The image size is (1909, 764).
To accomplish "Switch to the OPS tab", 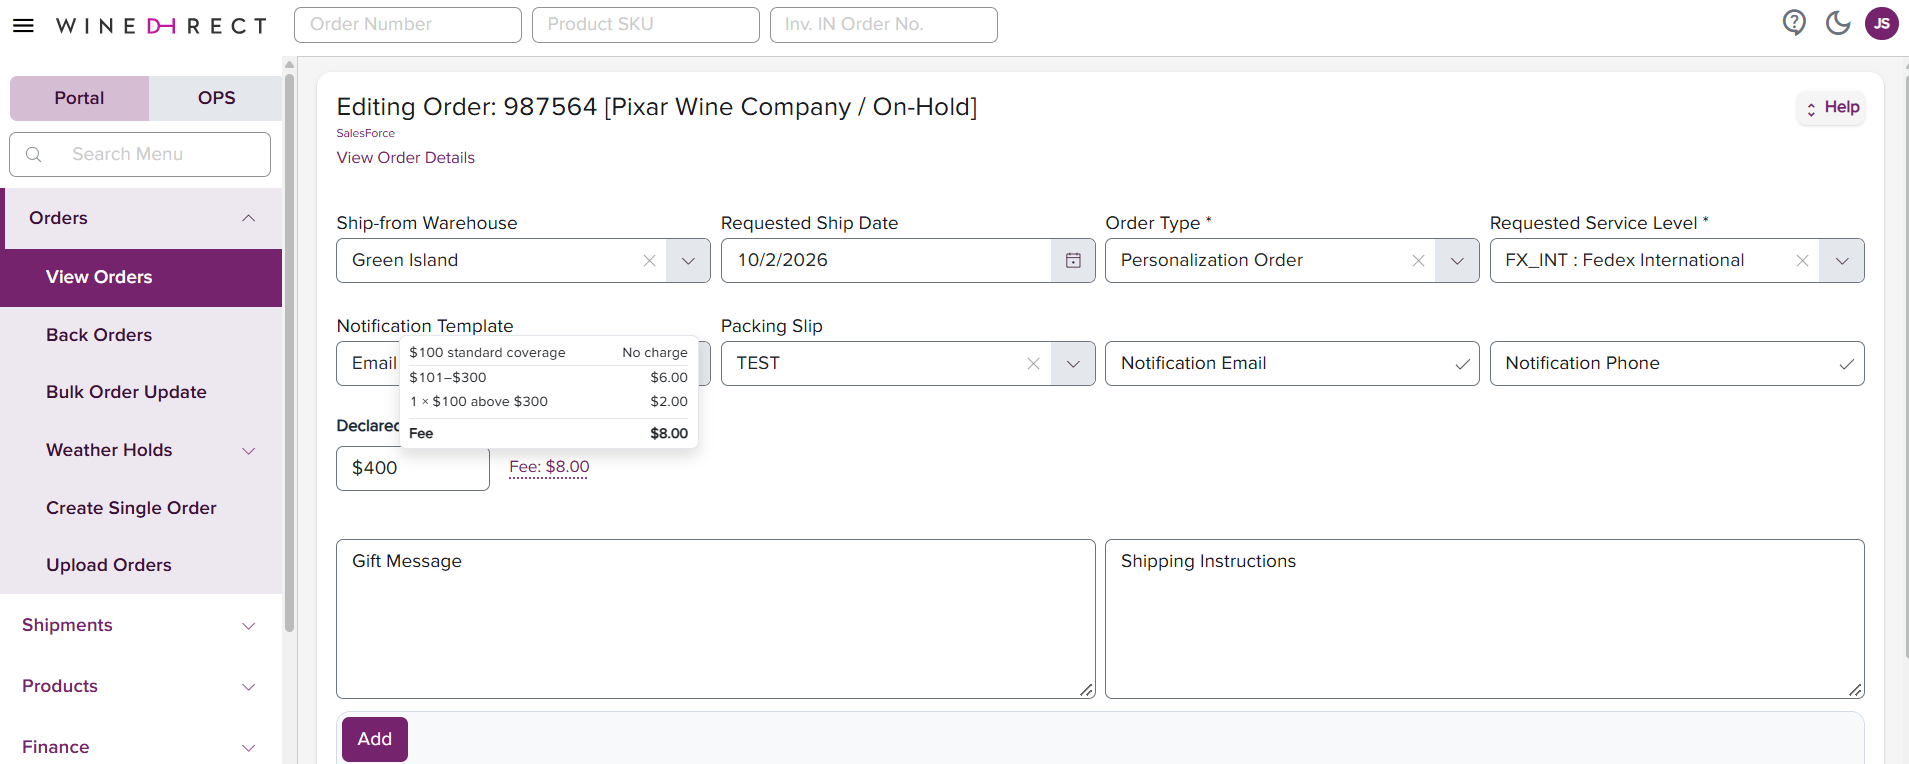I will (216, 98).
